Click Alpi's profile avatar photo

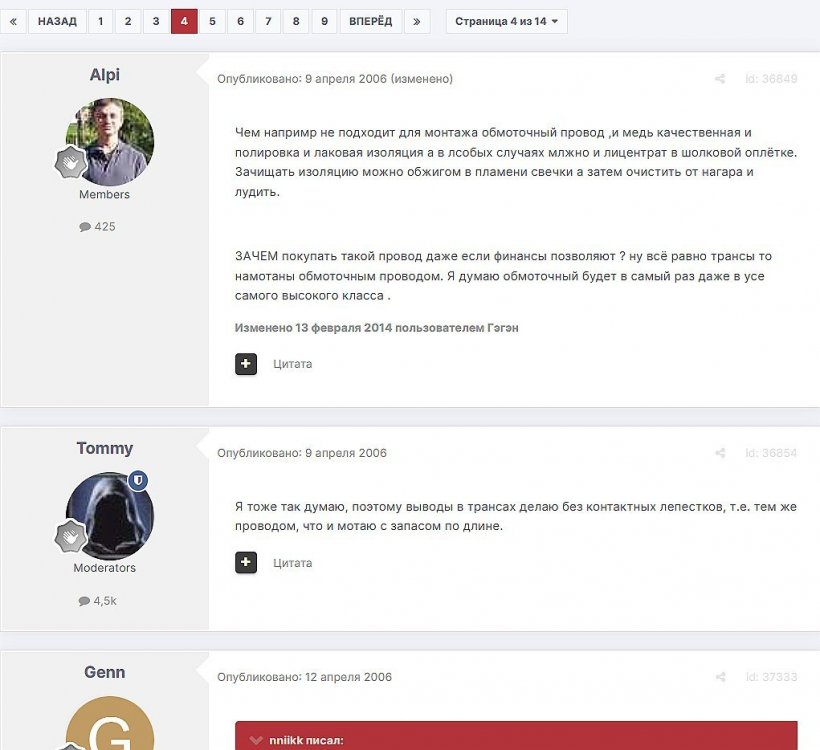point(110,142)
